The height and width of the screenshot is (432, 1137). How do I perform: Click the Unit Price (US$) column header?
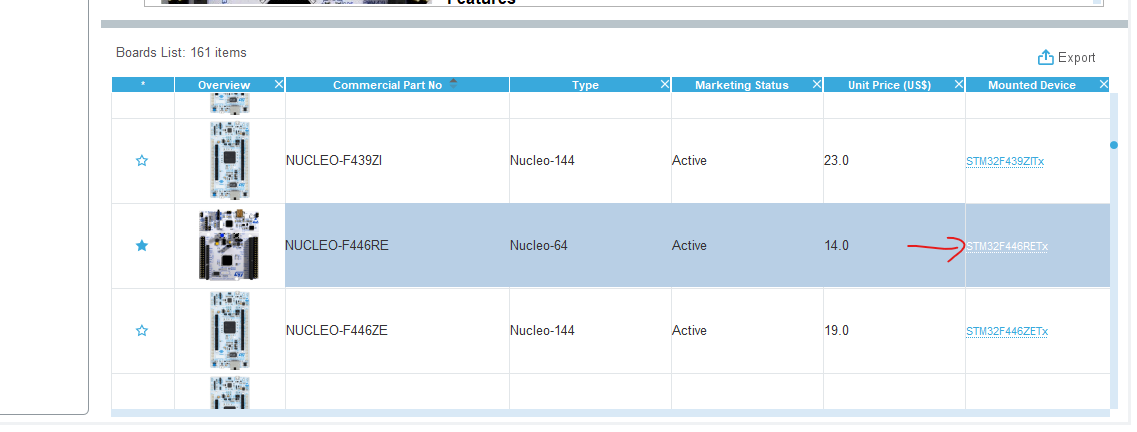[889, 85]
